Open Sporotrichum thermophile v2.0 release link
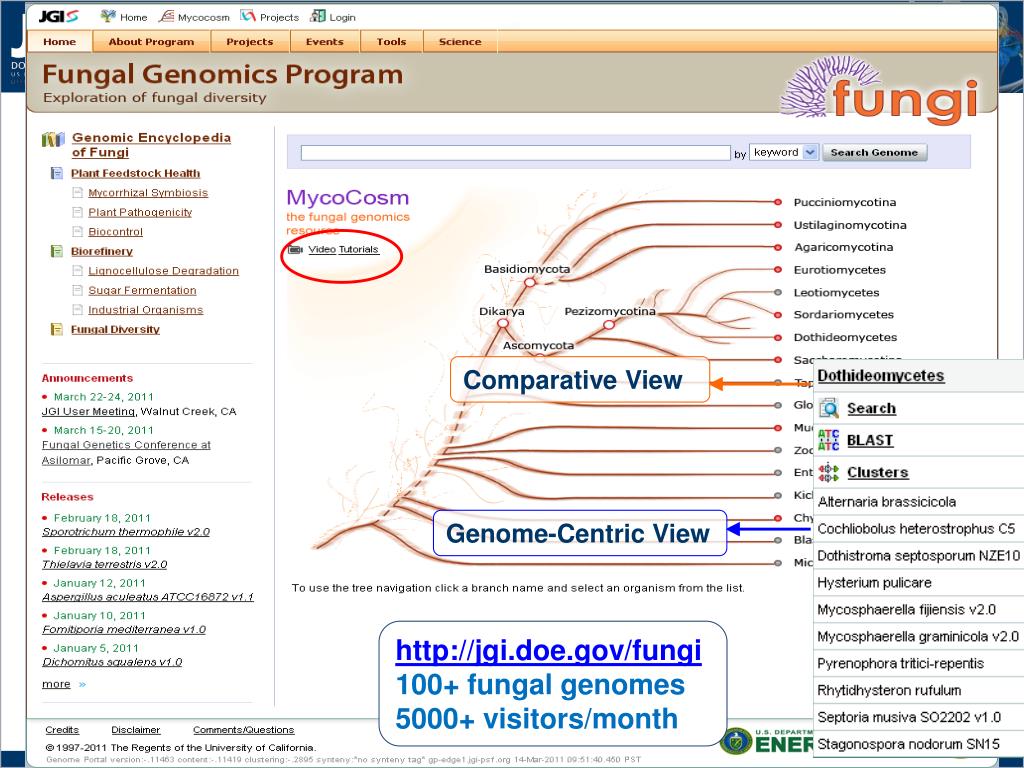 (x=126, y=532)
